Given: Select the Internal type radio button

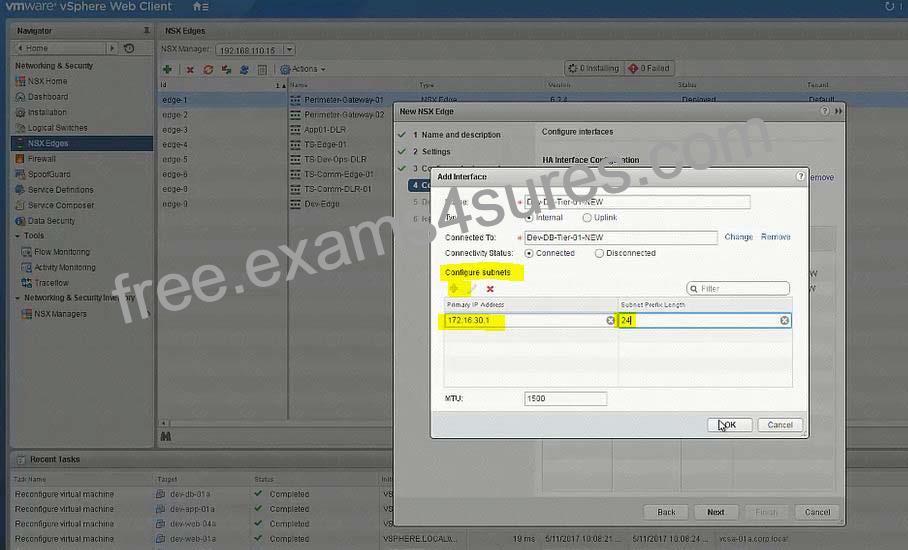Looking at the screenshot, I should [x=529, y=218].
